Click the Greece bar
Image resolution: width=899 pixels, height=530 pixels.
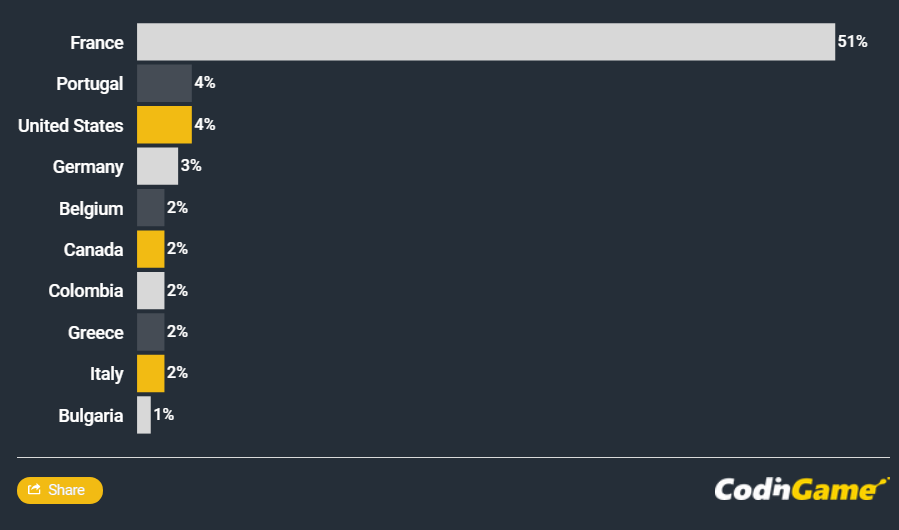[150, 332]
